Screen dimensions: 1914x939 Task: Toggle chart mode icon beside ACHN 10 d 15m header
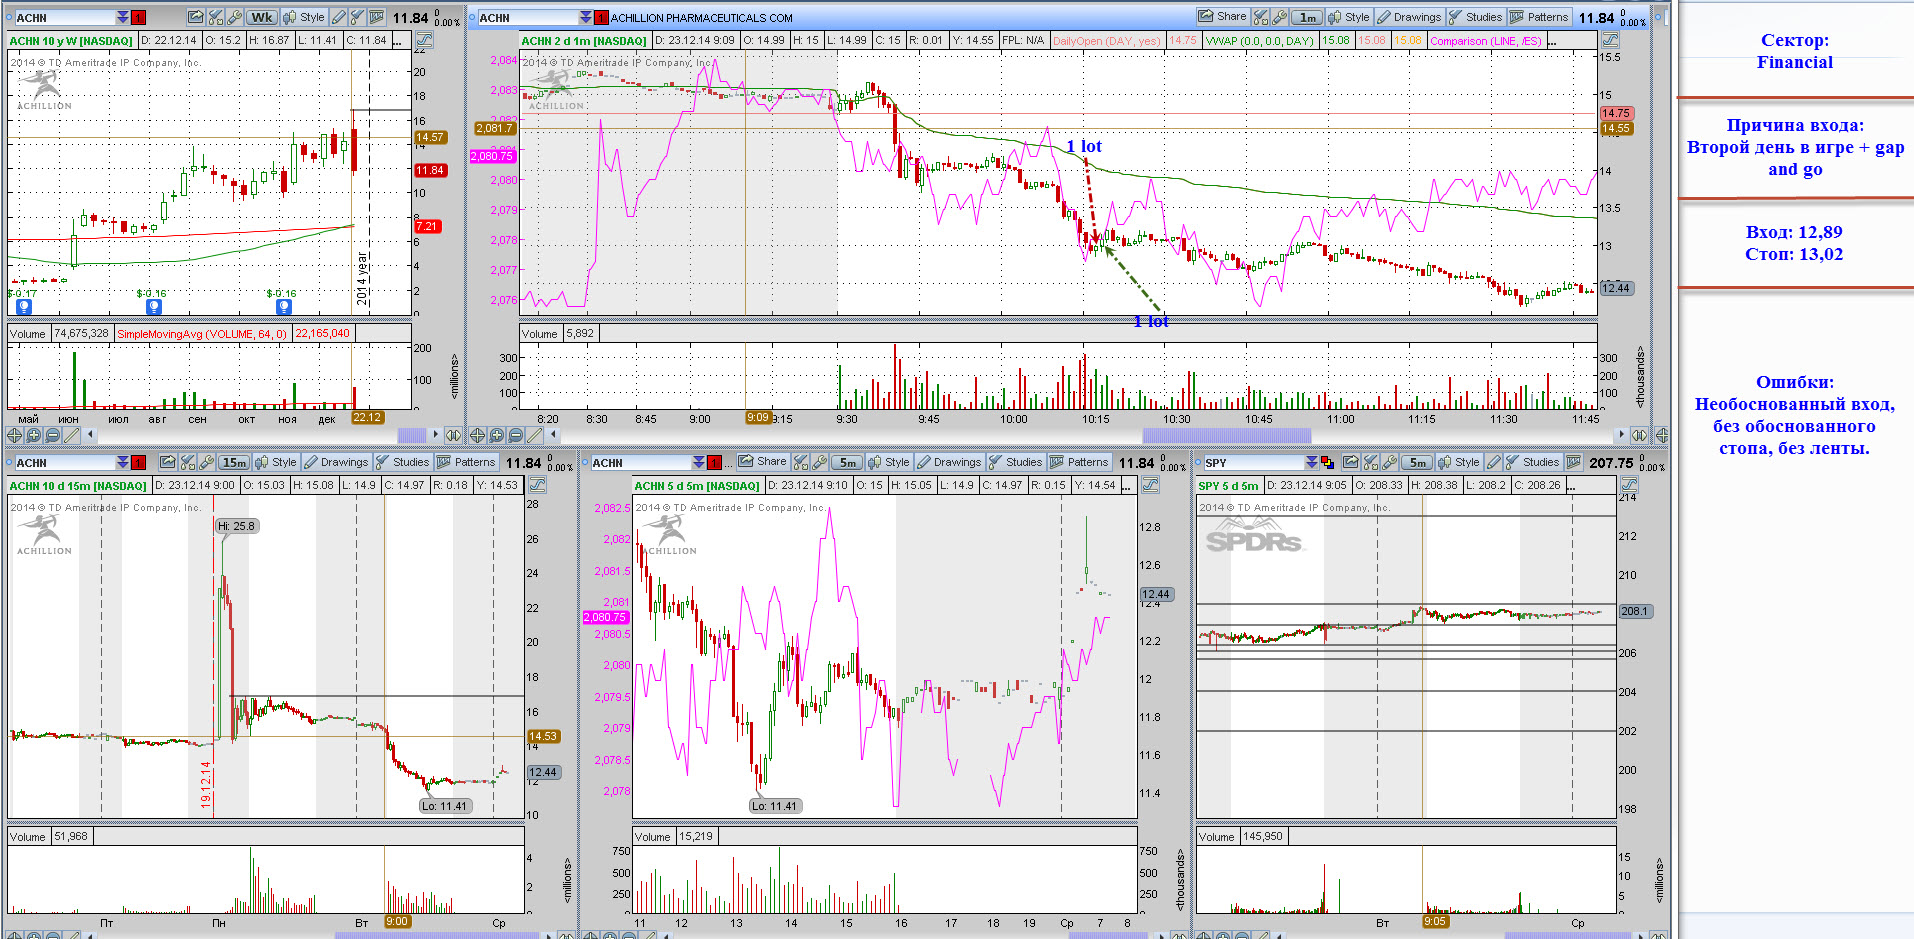click(537, 485)
